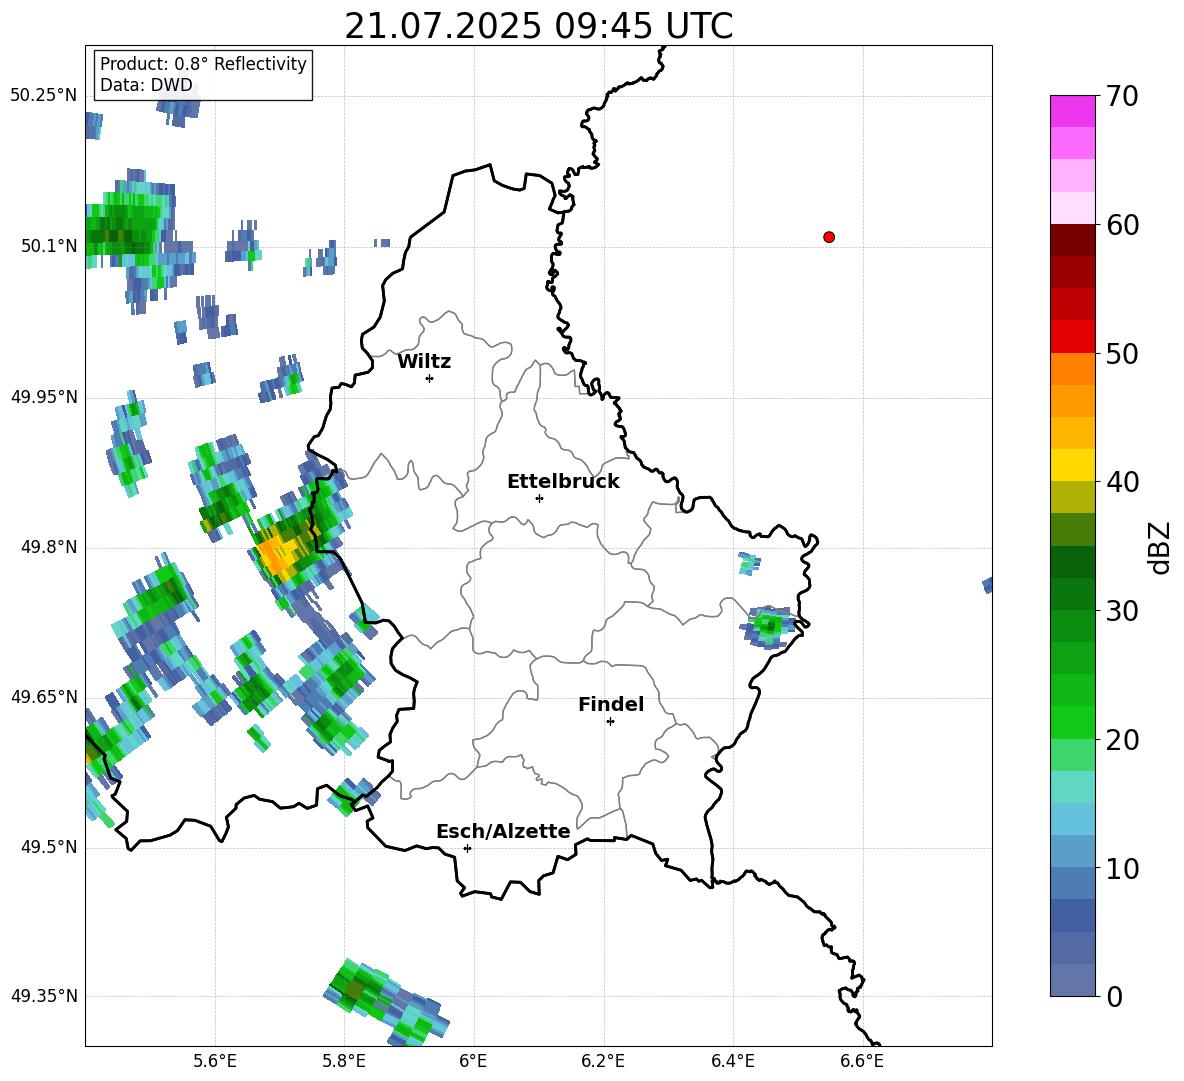Click the magenta top colorbar segment
Viewport: 1184px width, 1081px height.
1072,111
